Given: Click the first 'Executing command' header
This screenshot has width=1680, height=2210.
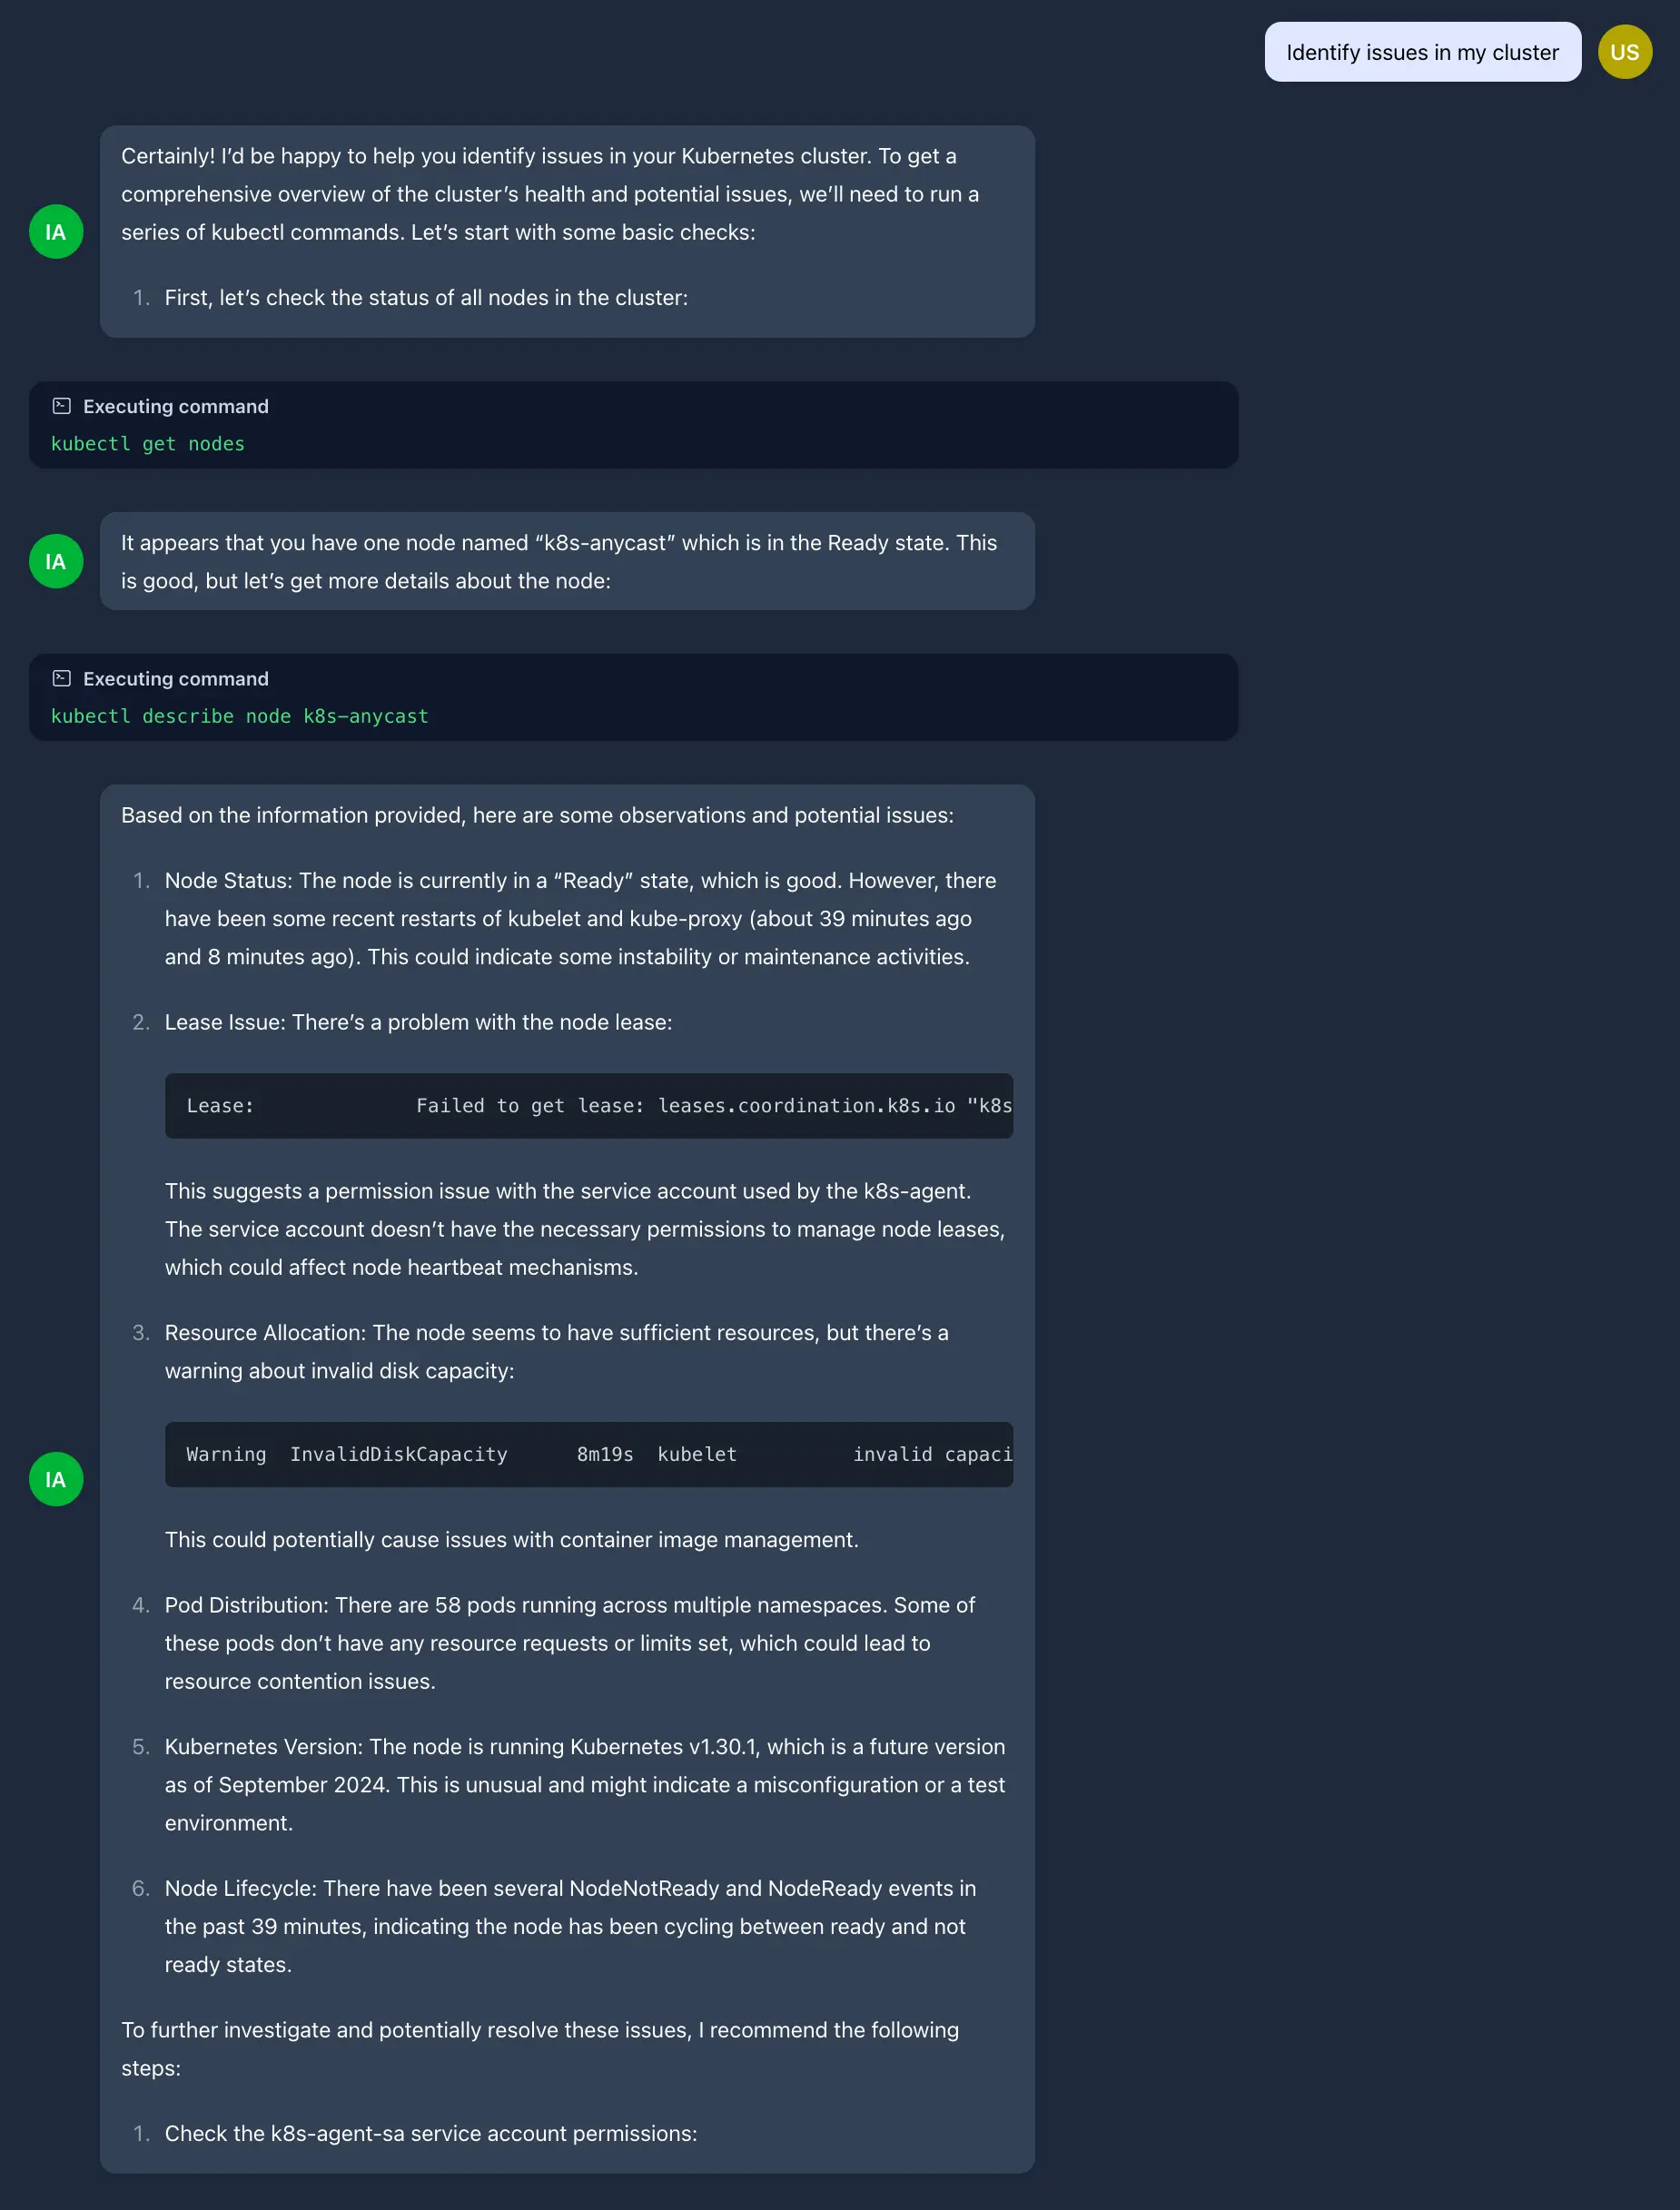Looking at the screenshot, I should point(176,406).
